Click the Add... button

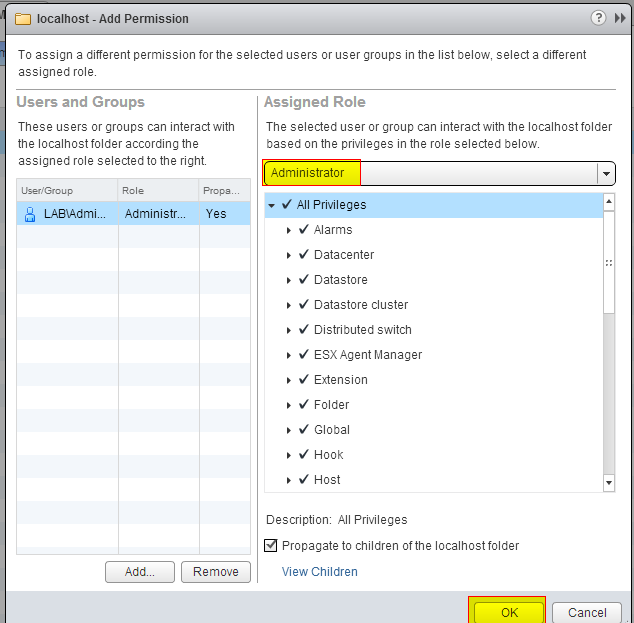click(140, 572)
